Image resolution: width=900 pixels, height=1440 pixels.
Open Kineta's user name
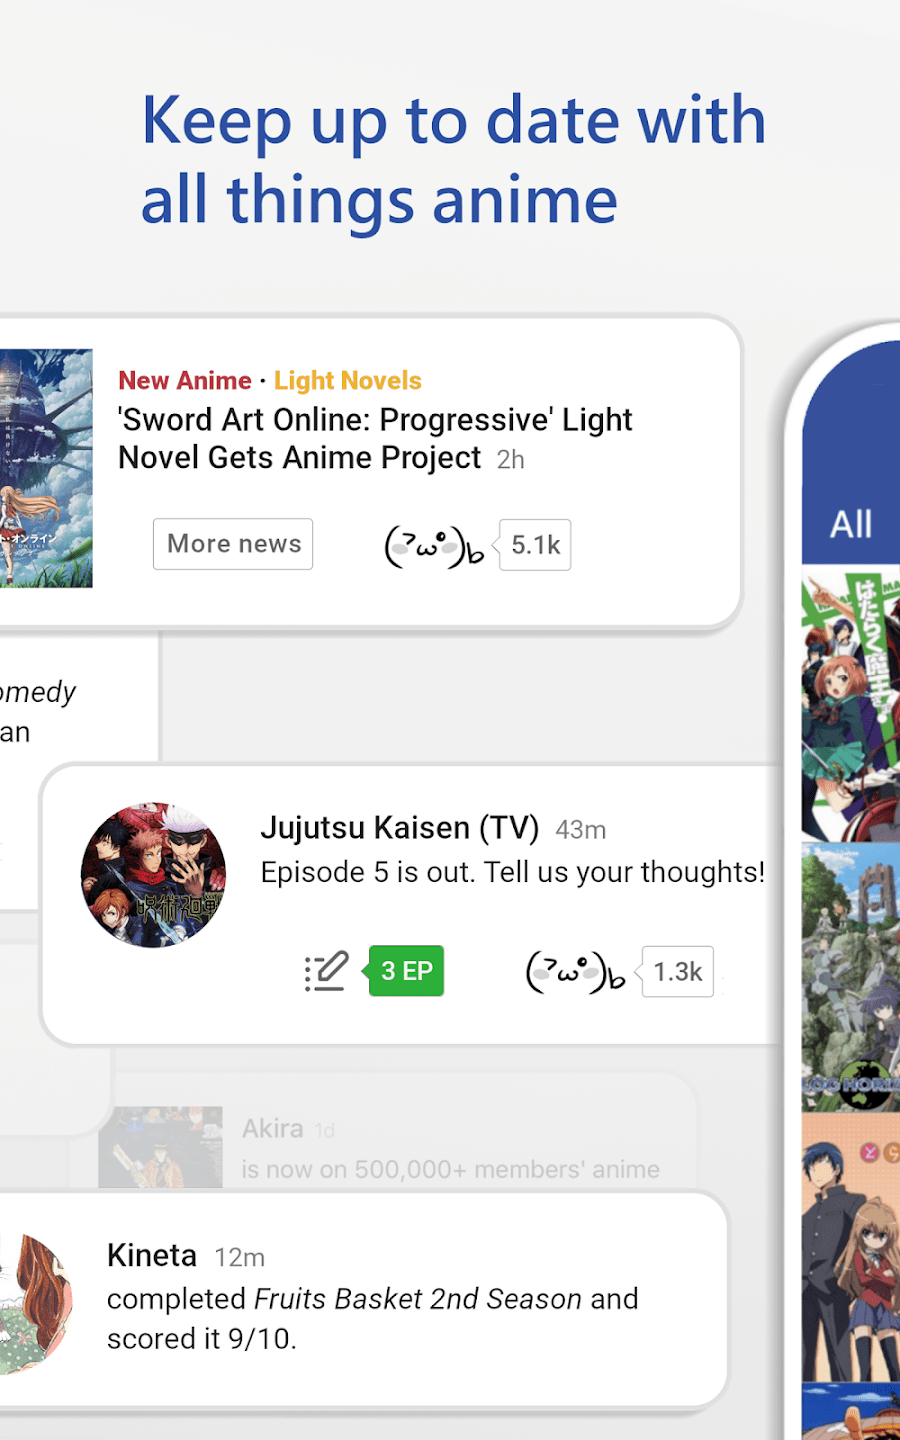(x=152, y=1255)
